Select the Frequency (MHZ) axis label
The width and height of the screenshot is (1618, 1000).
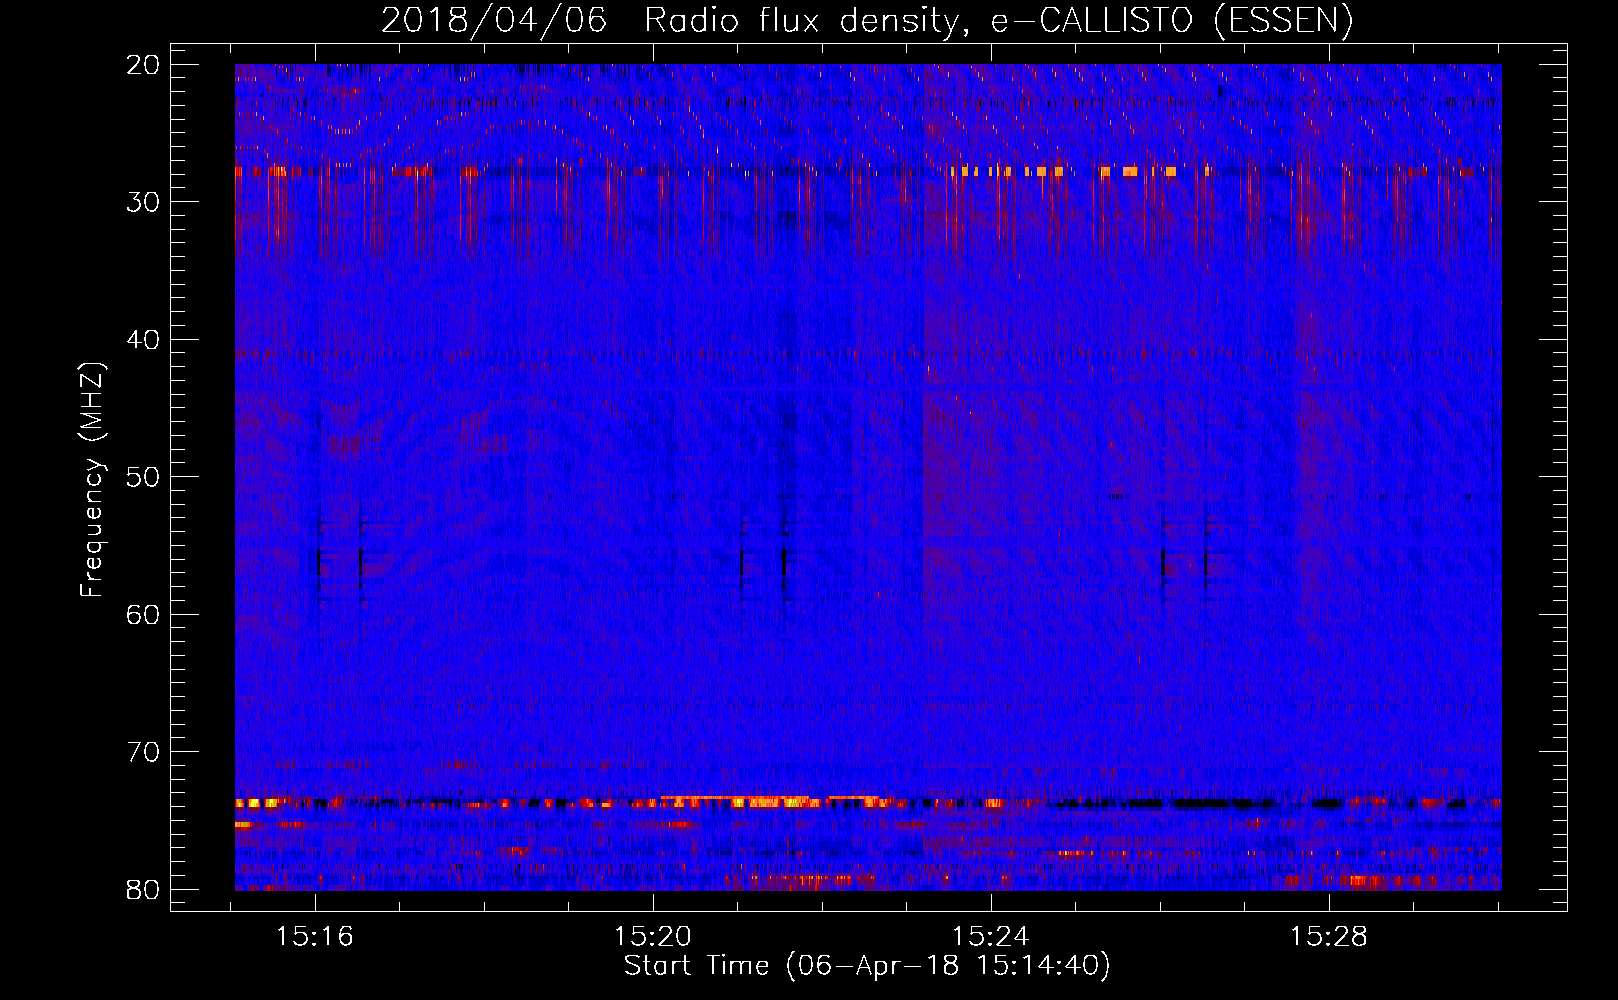pyautogui.click(x=92, y=480)
